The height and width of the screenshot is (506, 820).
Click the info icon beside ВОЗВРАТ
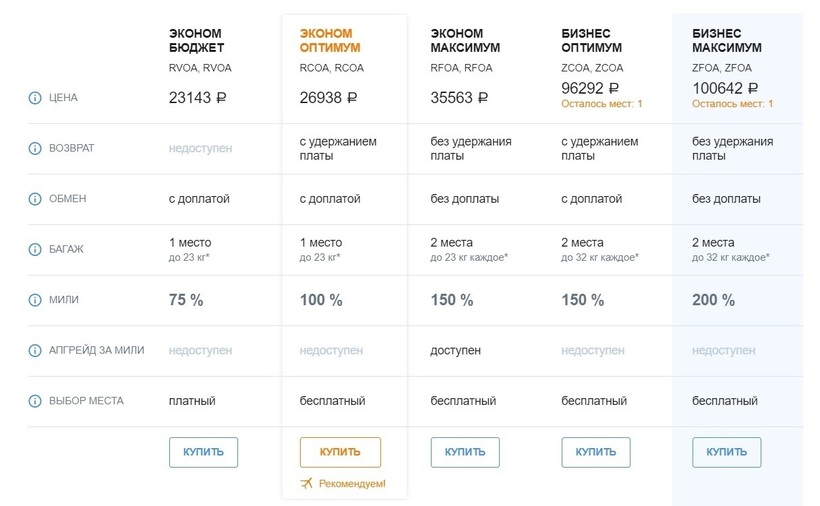click(x=35, y=149)
